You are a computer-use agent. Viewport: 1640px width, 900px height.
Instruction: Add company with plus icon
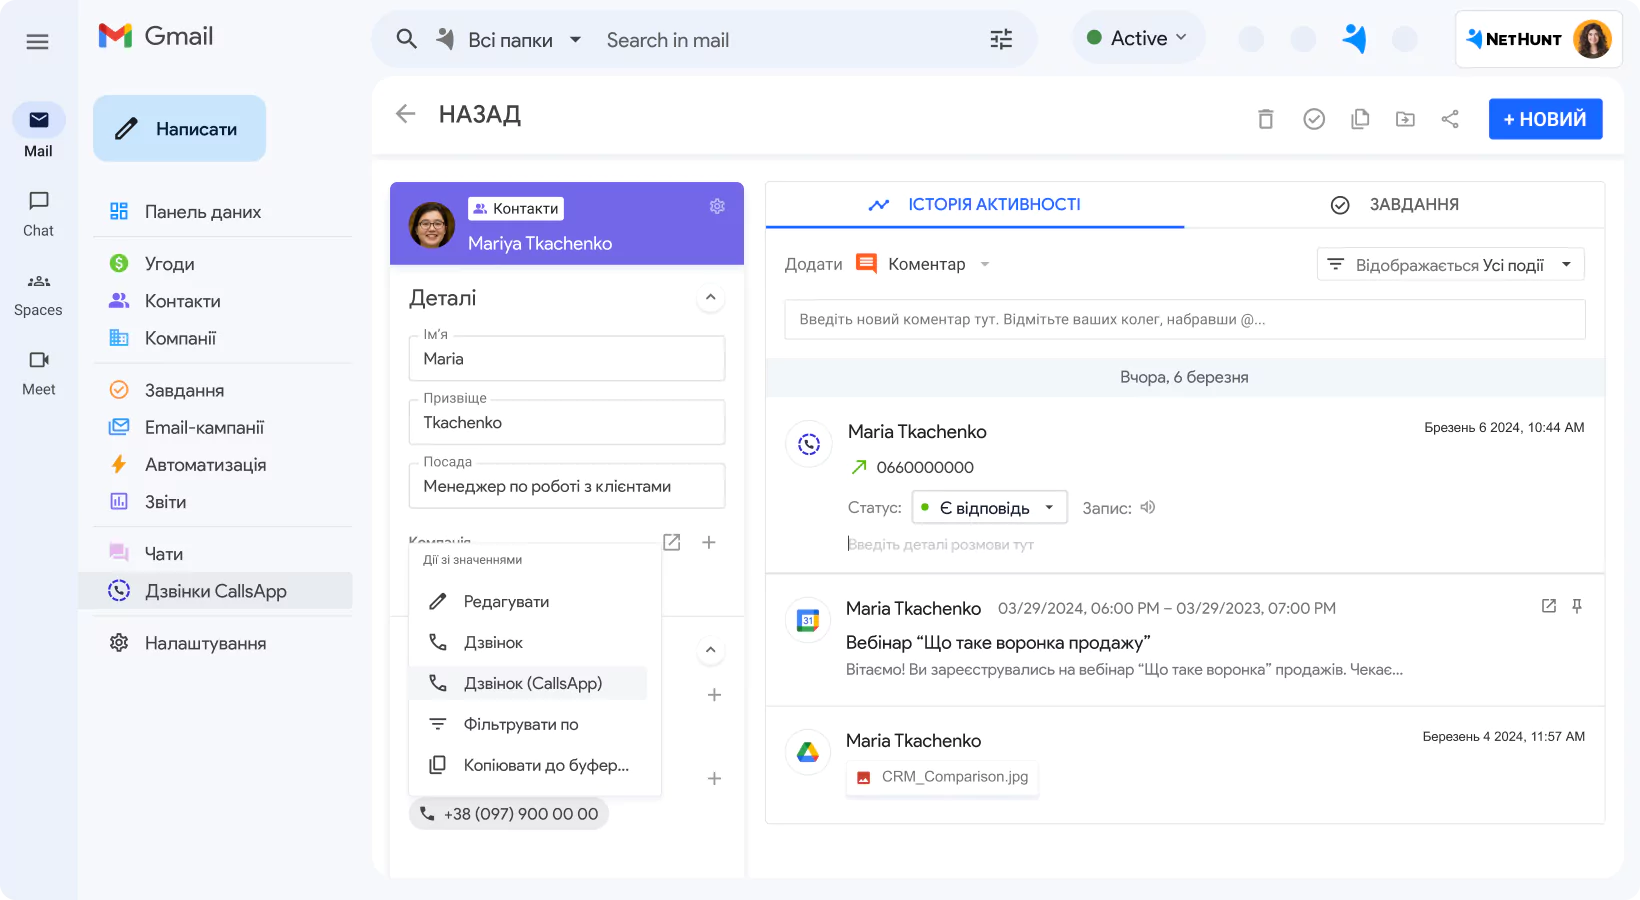[709, 542]
